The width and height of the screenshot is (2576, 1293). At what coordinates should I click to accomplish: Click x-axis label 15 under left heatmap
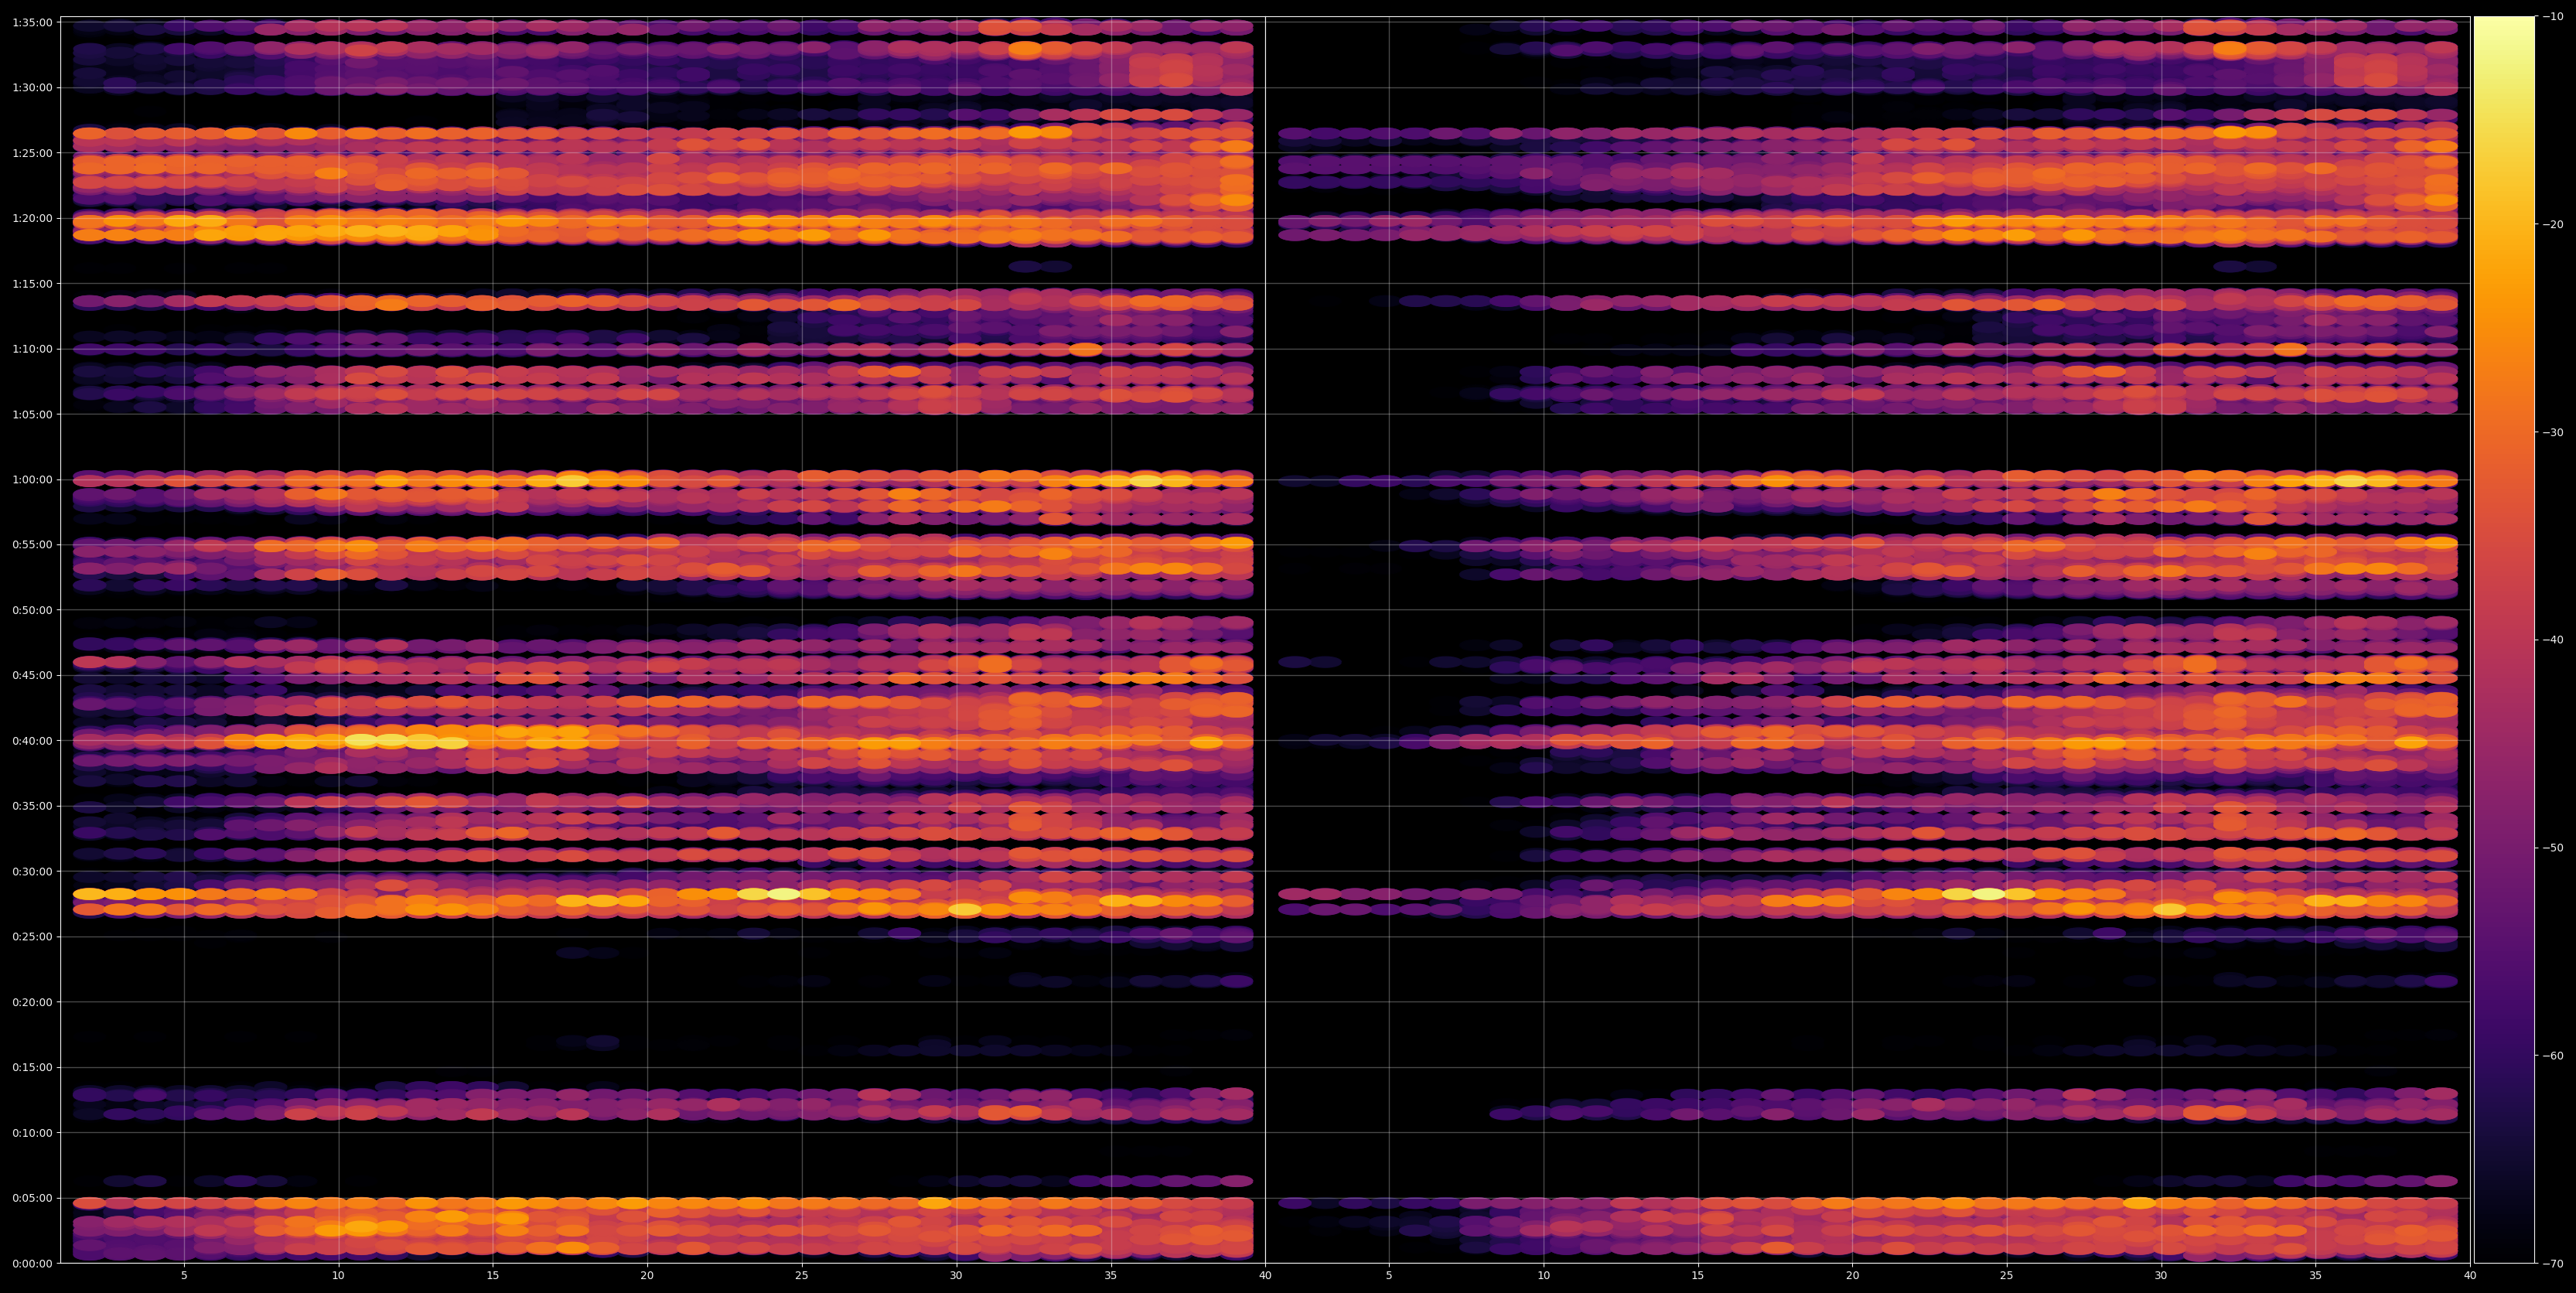[x=493, y=1275]
